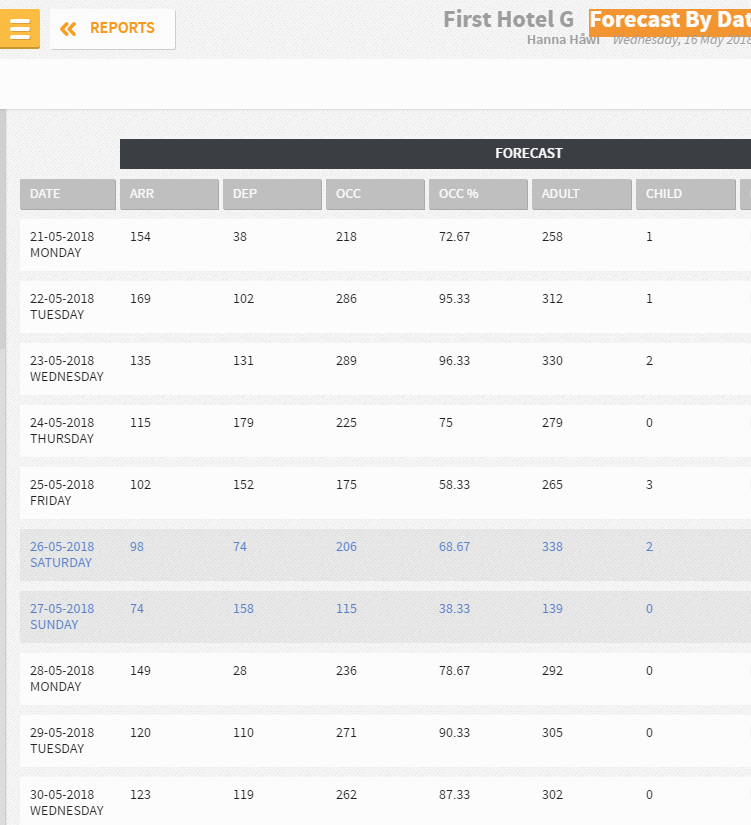Sort by DEP column header
The height and width of the screenshot is (825, 751).
pyautogui.click(x=272, y=194)
